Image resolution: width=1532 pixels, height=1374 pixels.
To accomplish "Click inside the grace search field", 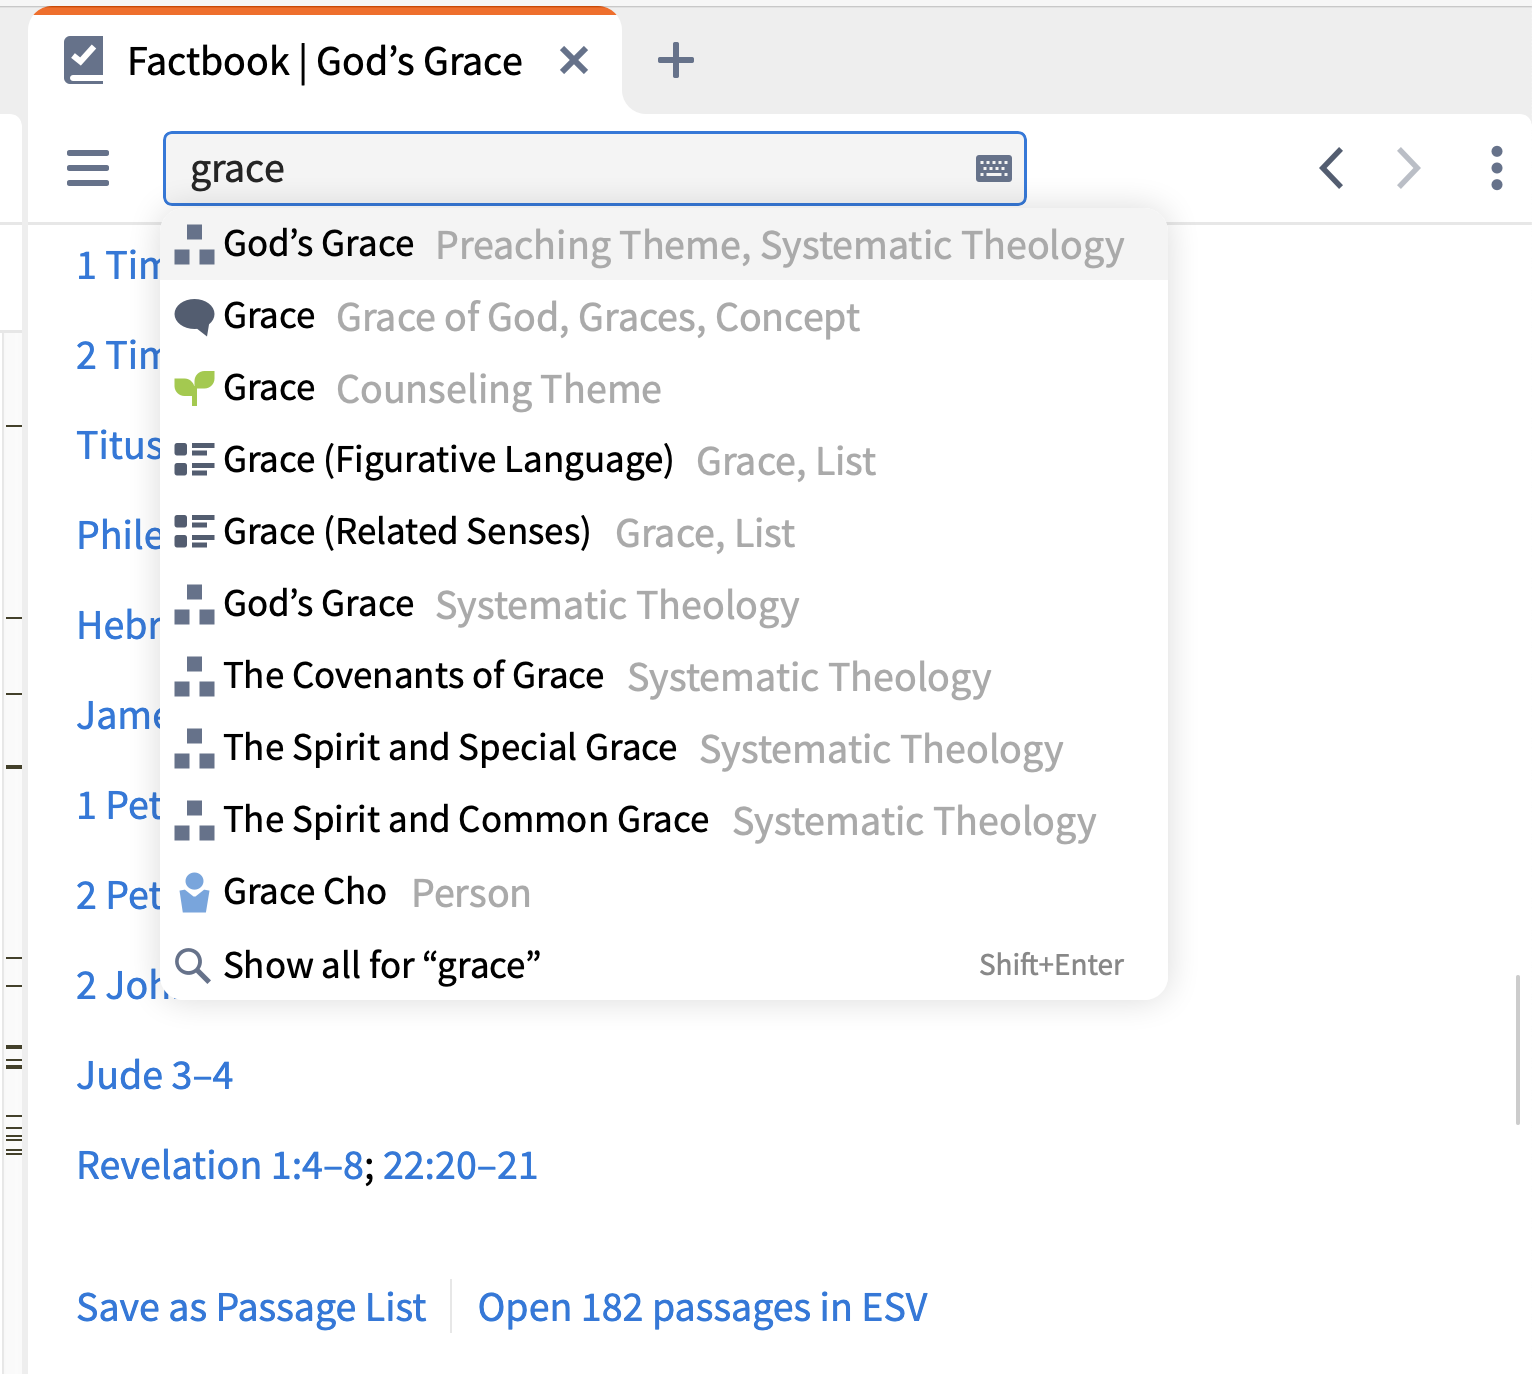I will click(x=570, y=169).
